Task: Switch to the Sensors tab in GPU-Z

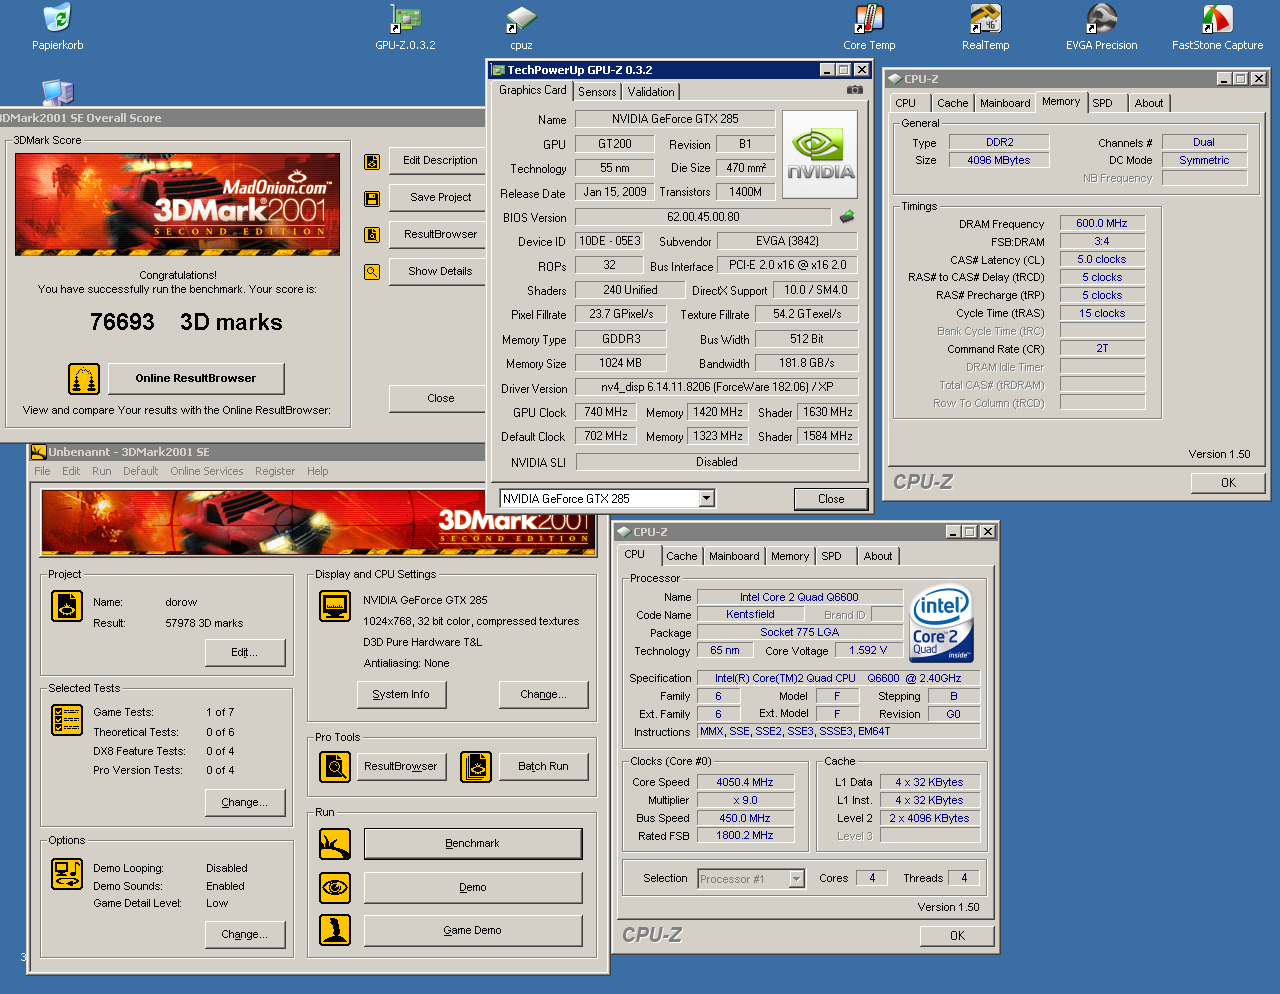Action: coord(597,92)
